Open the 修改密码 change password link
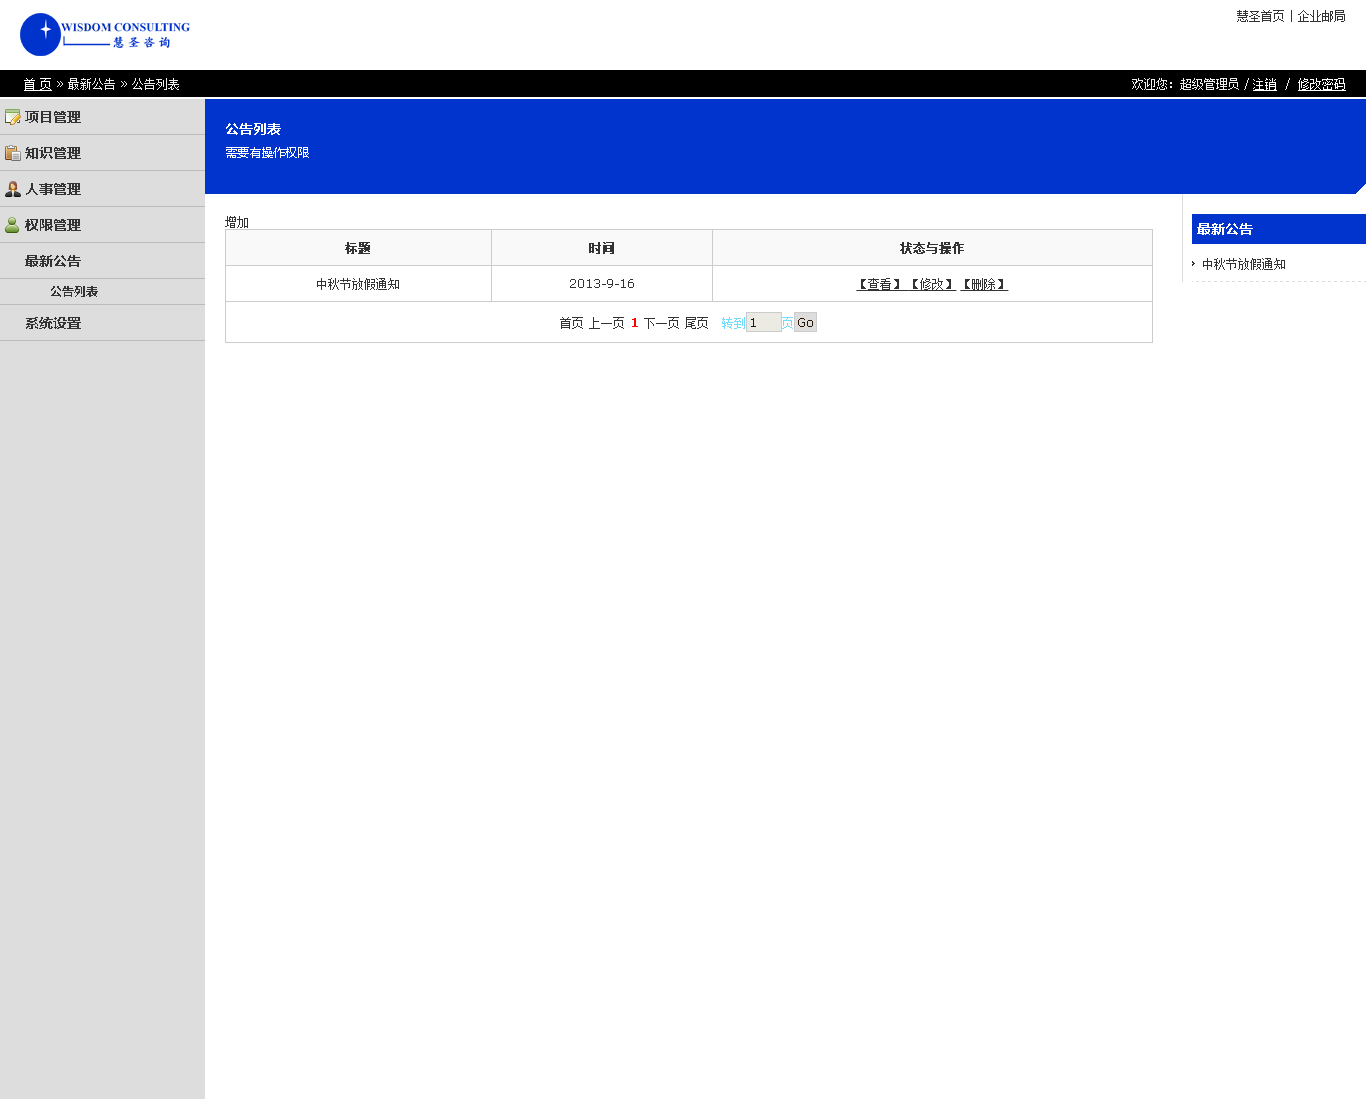 (x=1321, y=85)
